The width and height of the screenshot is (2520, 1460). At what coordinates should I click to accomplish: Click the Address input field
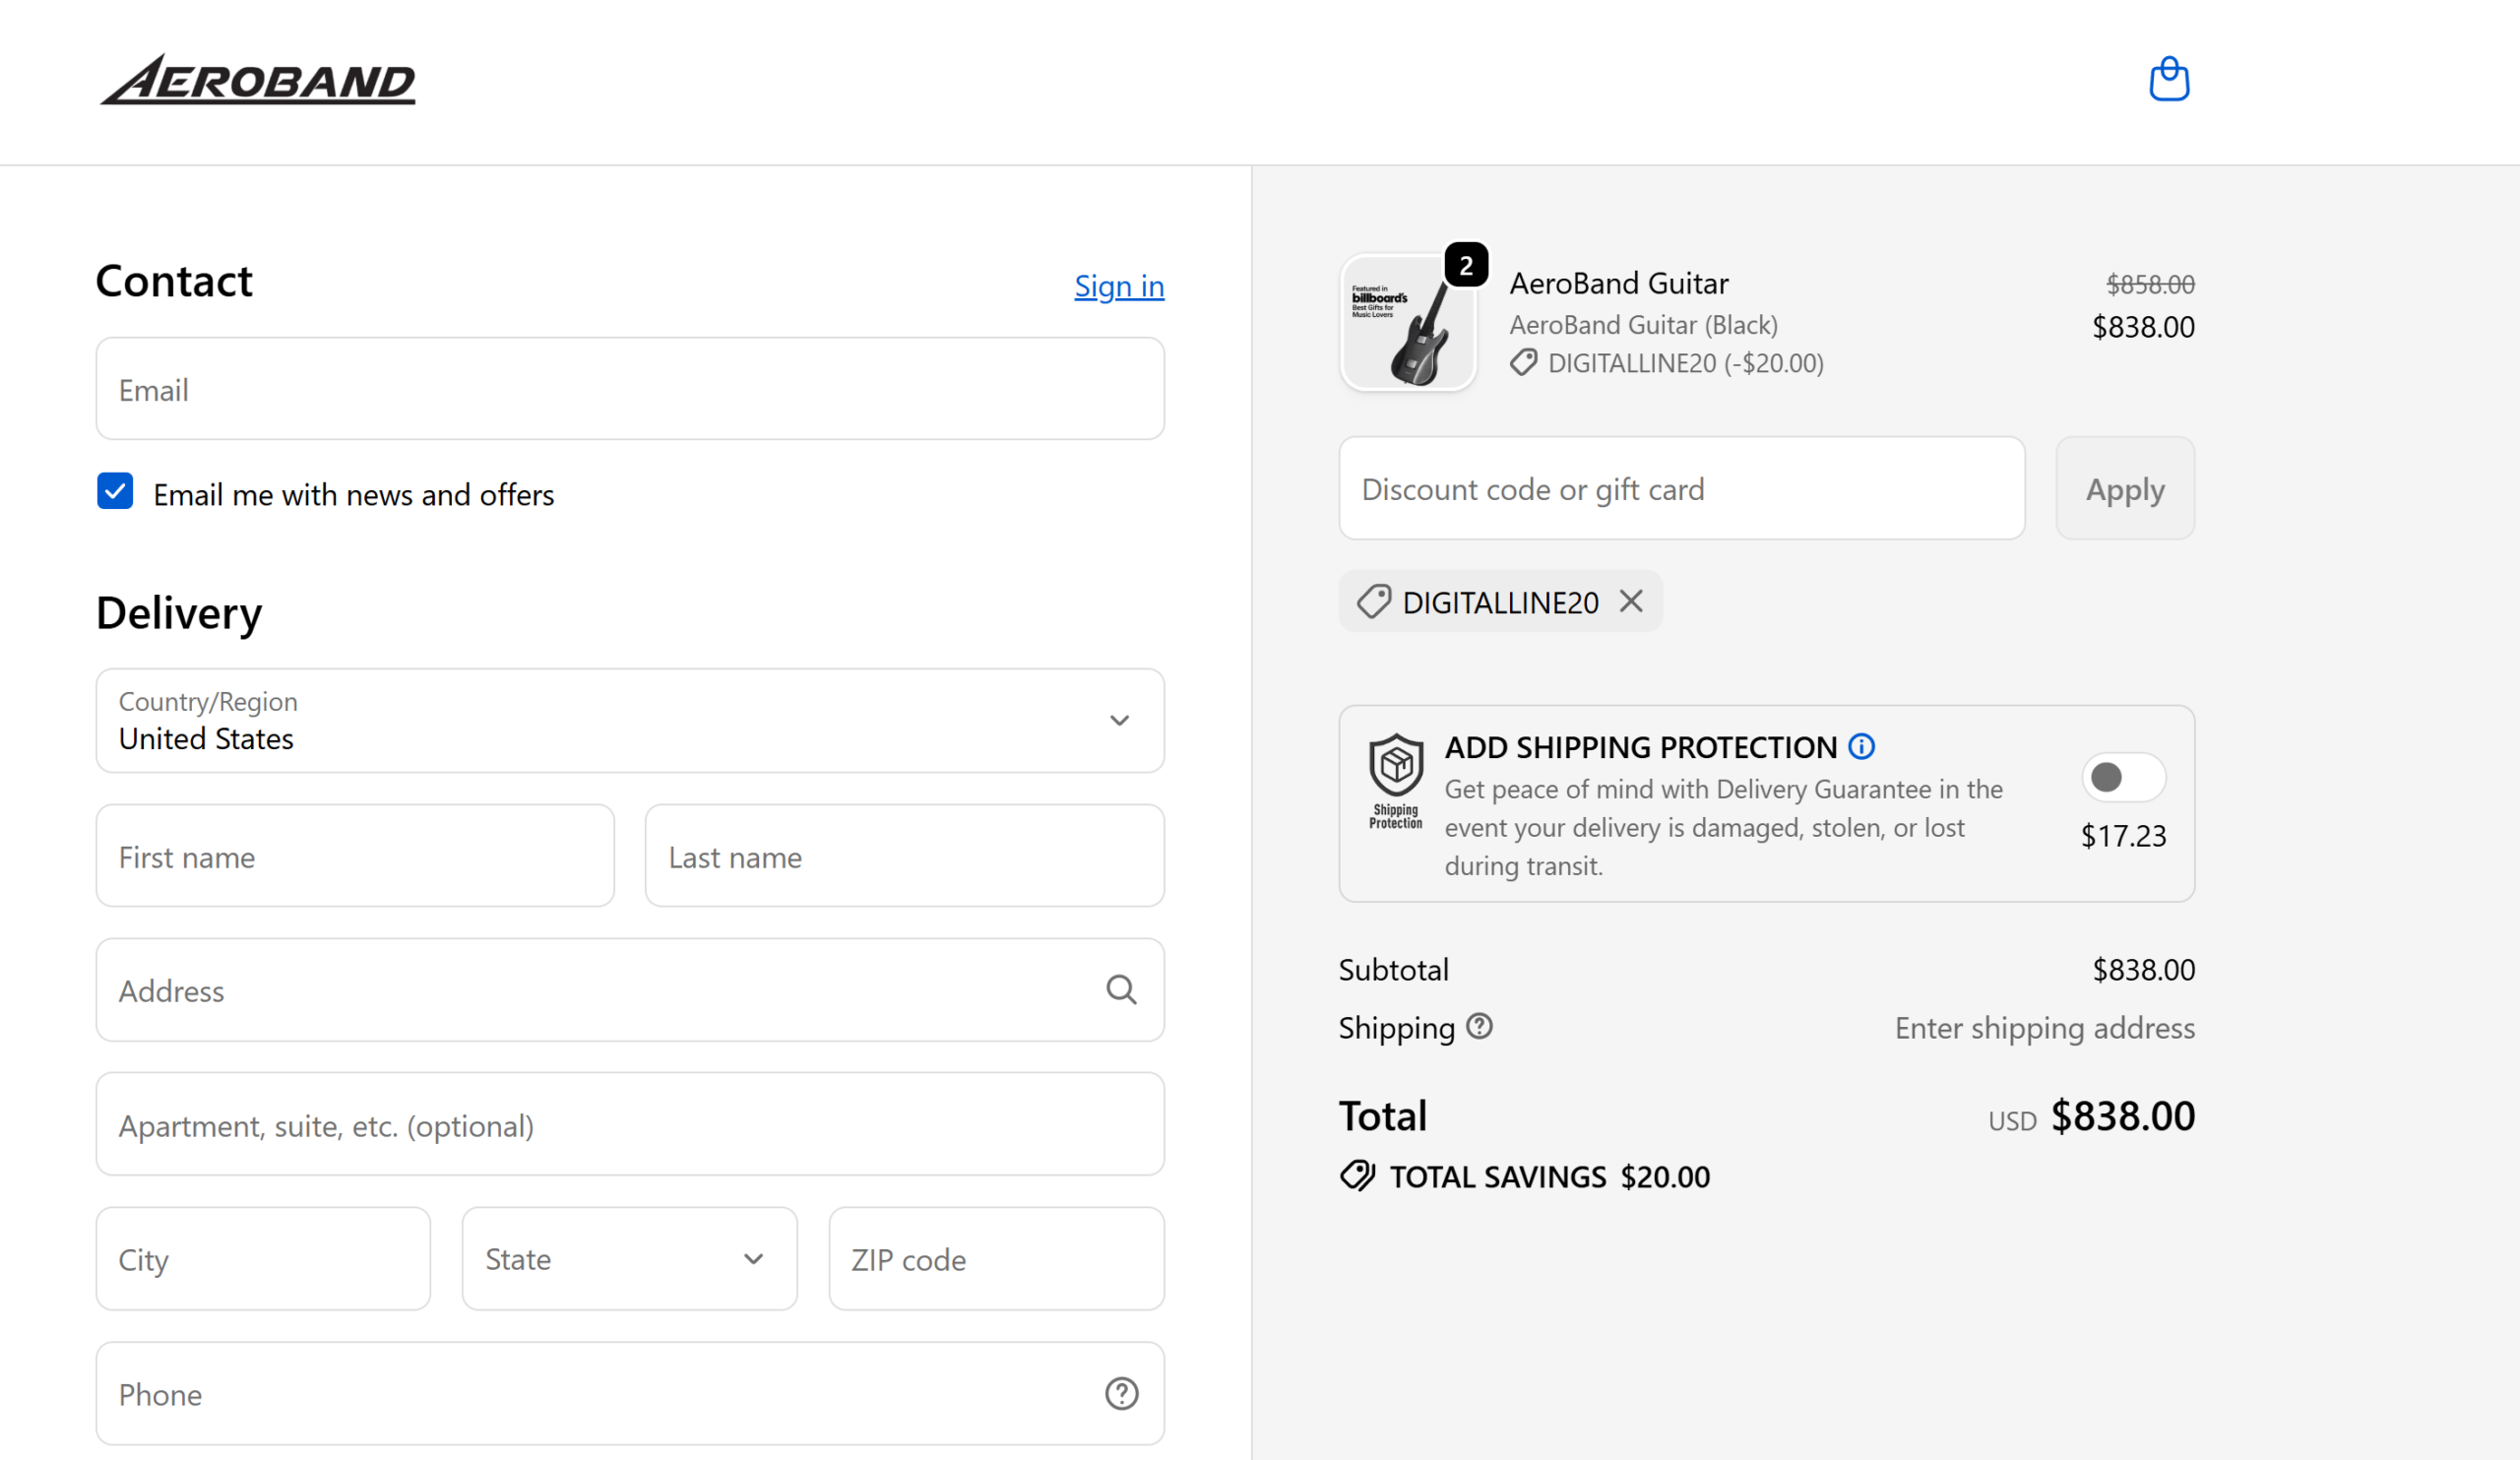630,990
